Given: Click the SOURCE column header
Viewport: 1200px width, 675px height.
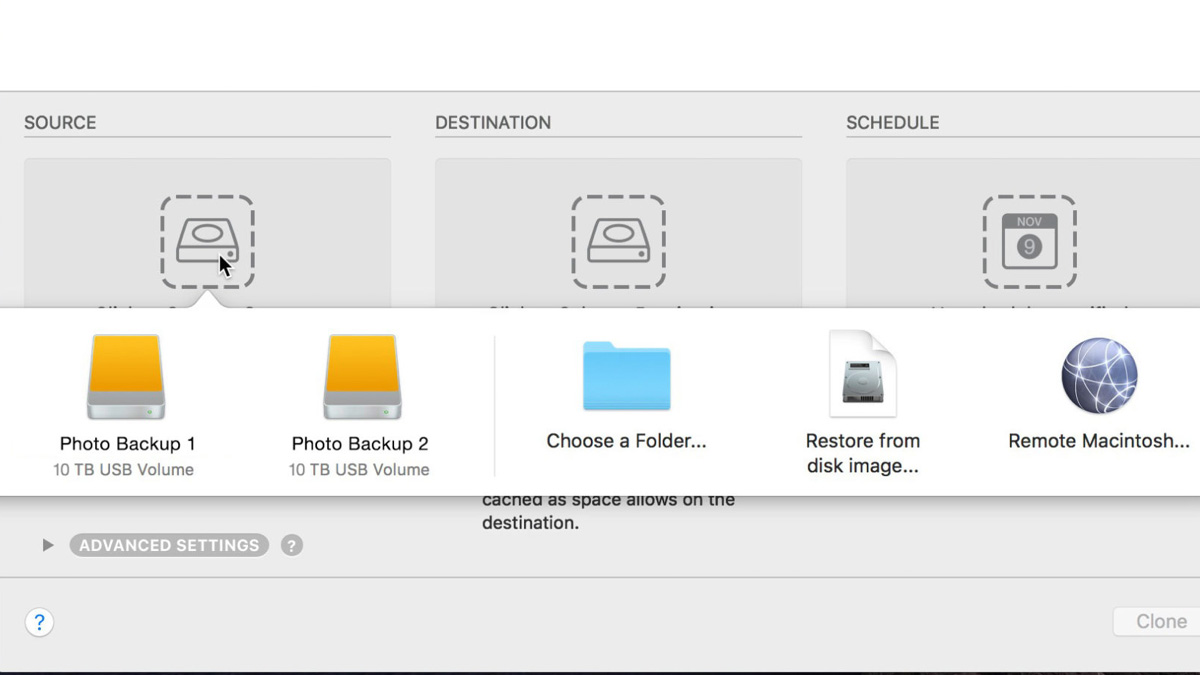Looking at the screenshot, I should (60, 122).
